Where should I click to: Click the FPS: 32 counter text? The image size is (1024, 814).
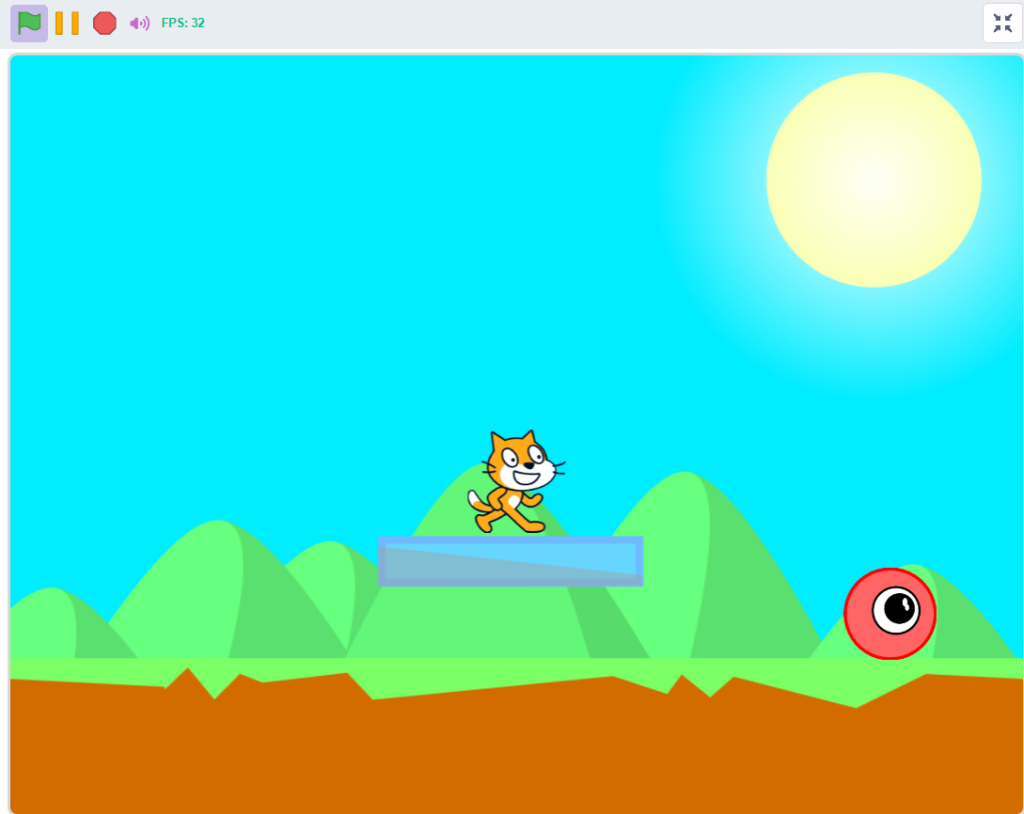click(x=183, y=23)
